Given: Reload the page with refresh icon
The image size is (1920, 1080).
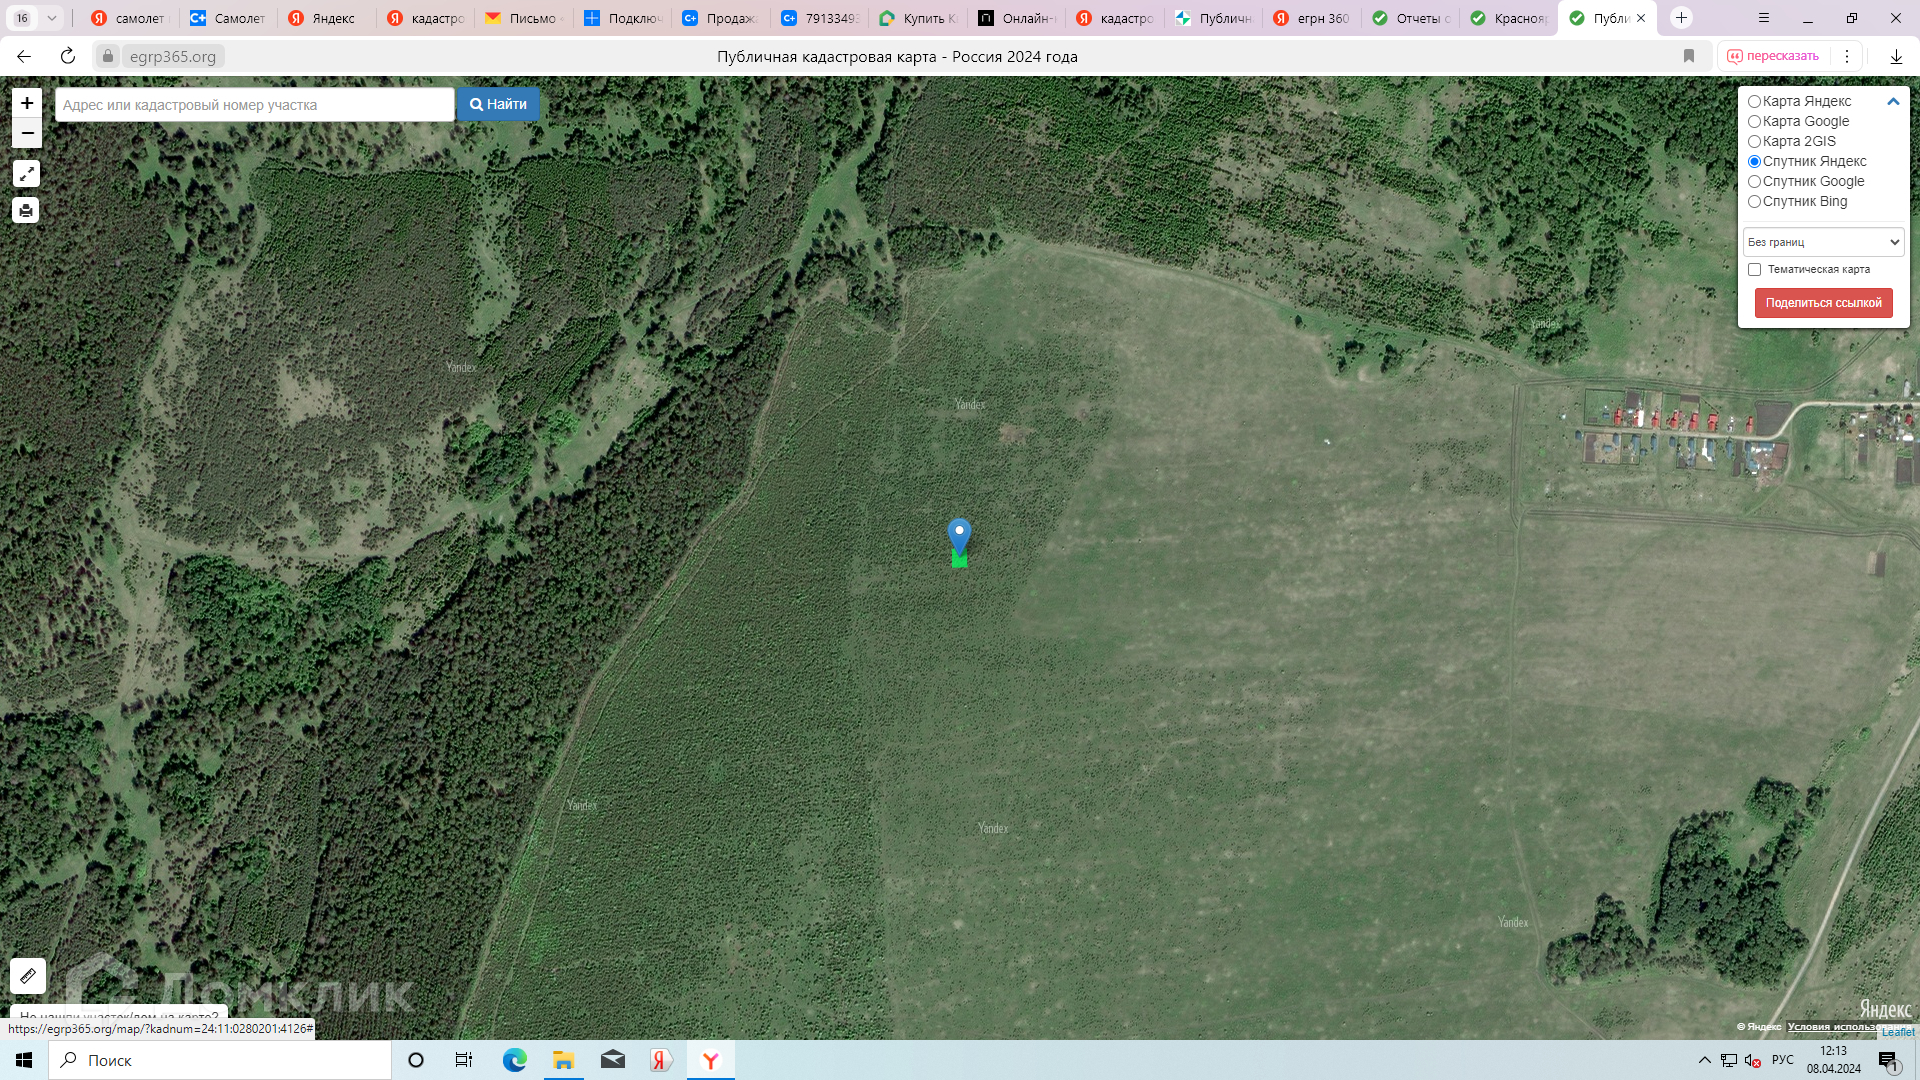Looking at the screenshot, I should [68, 56].
